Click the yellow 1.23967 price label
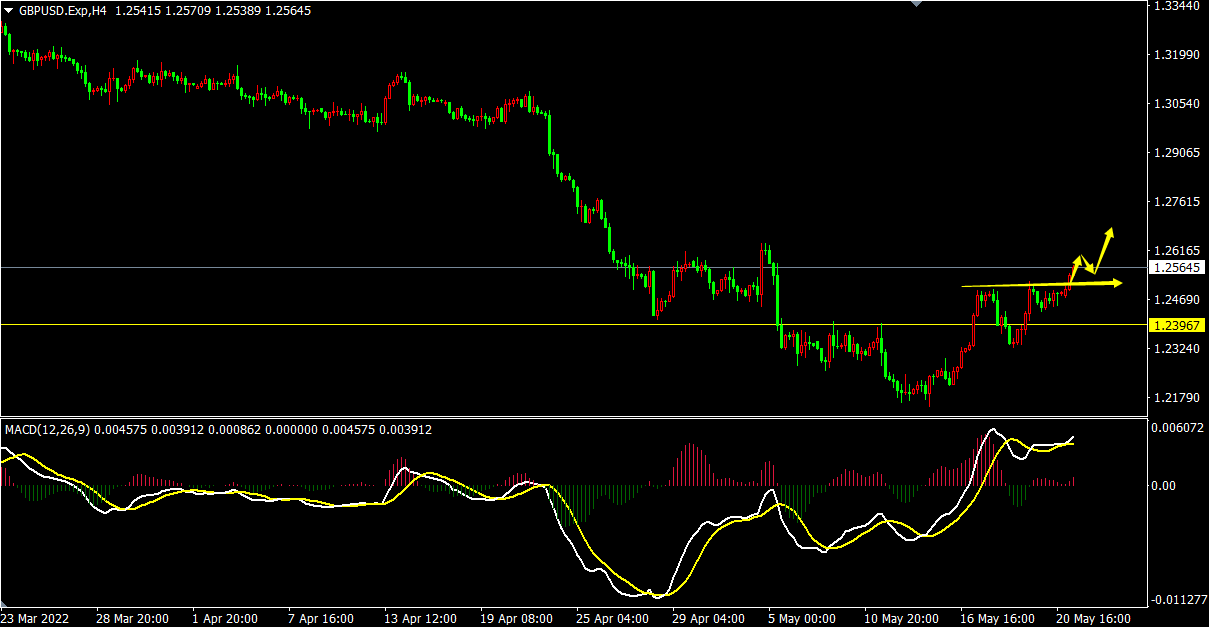Viewport: 1209px width, 627px height. tap(1175, 325)
